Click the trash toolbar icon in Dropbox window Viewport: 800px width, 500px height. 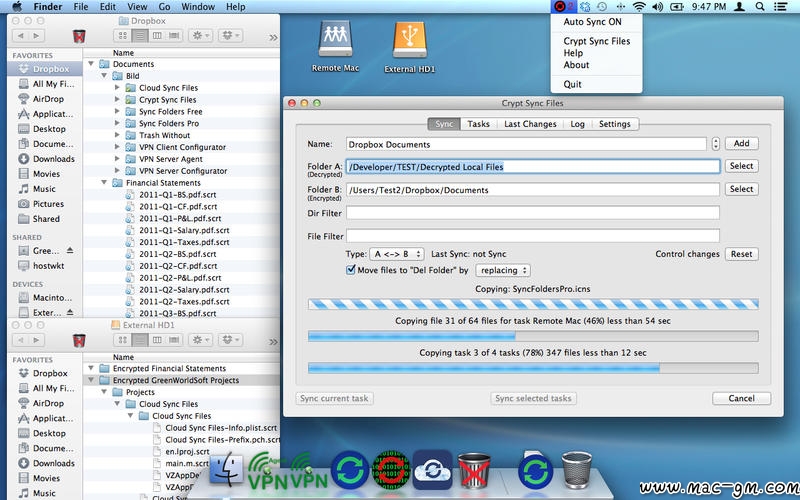point(79,36)
